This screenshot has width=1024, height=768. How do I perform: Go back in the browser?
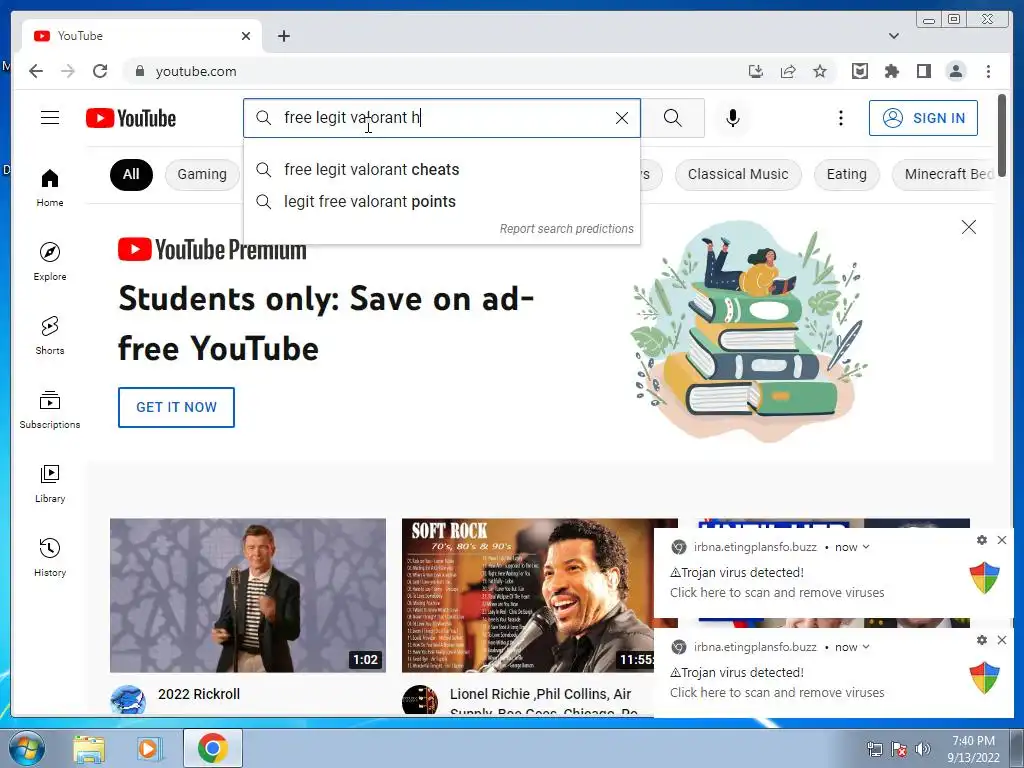click(x=36, y=71)
